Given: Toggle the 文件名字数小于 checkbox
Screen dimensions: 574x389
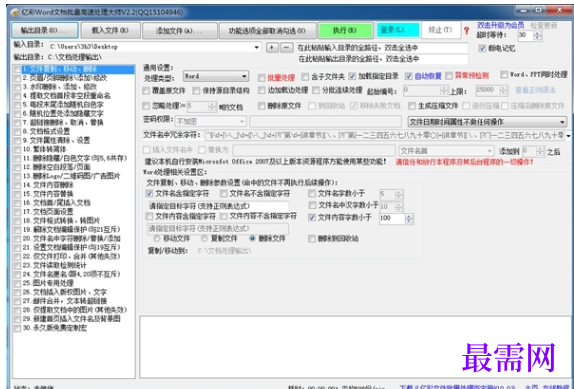Looking at the screenshot, I should 312,193.
